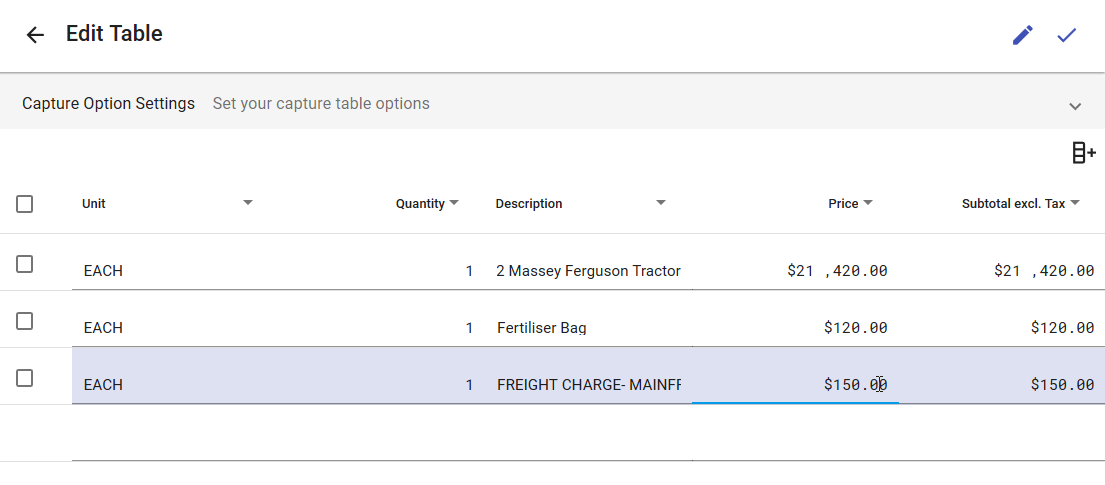1105x485 pixels.
Task: Check the FREIGHT CHARGE row checkbox
Action: [25, 378]
